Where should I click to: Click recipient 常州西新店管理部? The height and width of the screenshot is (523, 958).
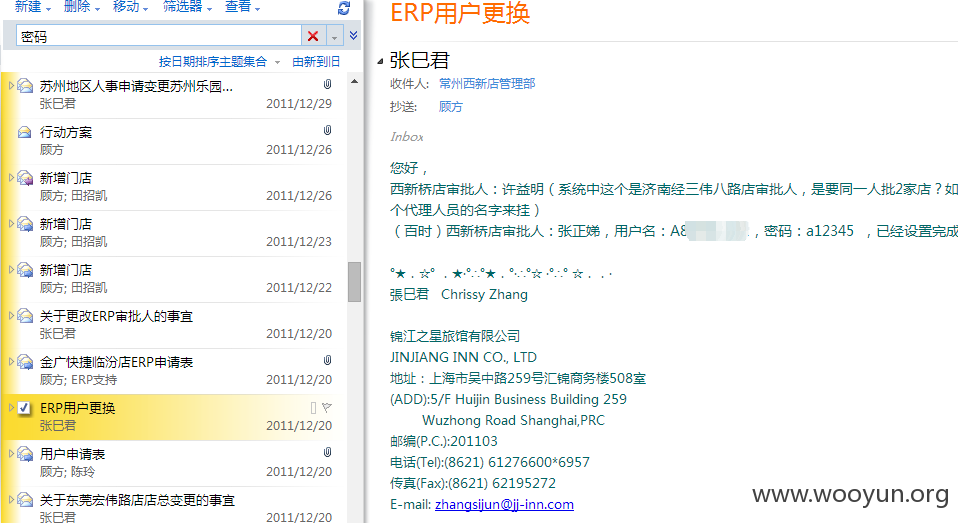(487, 84)
